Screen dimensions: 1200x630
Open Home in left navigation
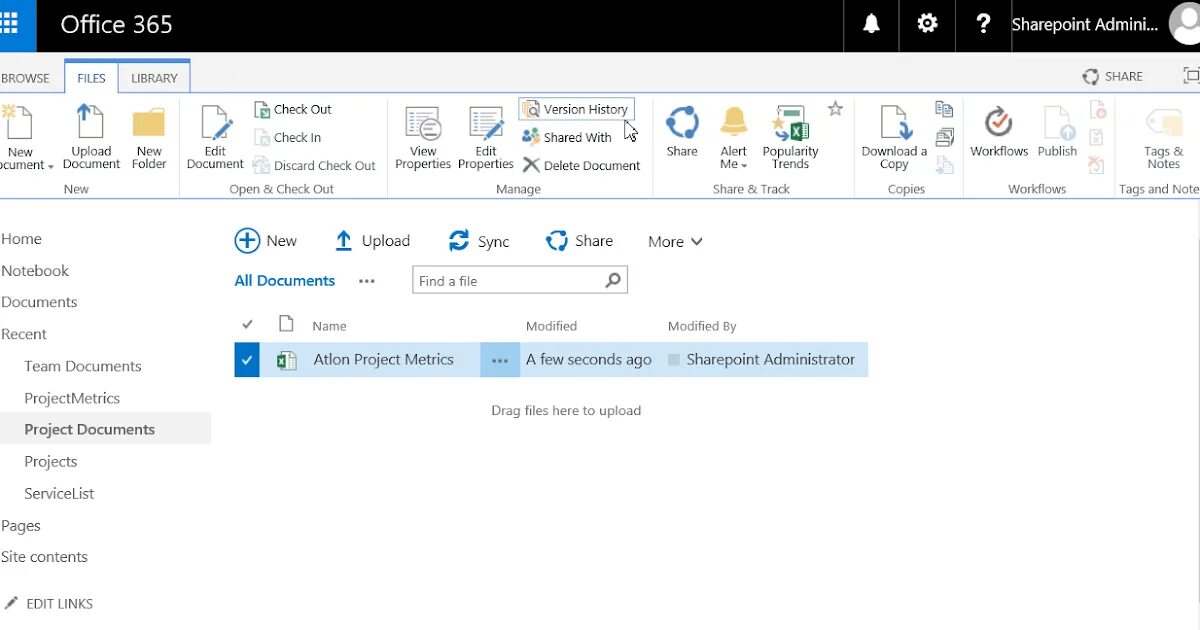(x=21, y=239)
